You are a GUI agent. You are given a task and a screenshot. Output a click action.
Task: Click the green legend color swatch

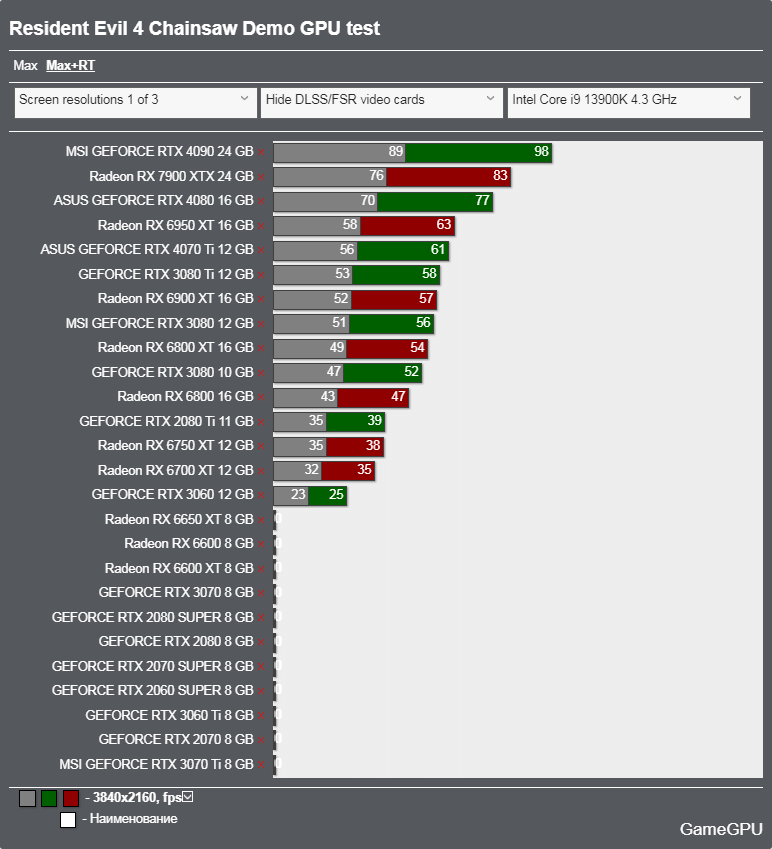(x=49, y=798)
